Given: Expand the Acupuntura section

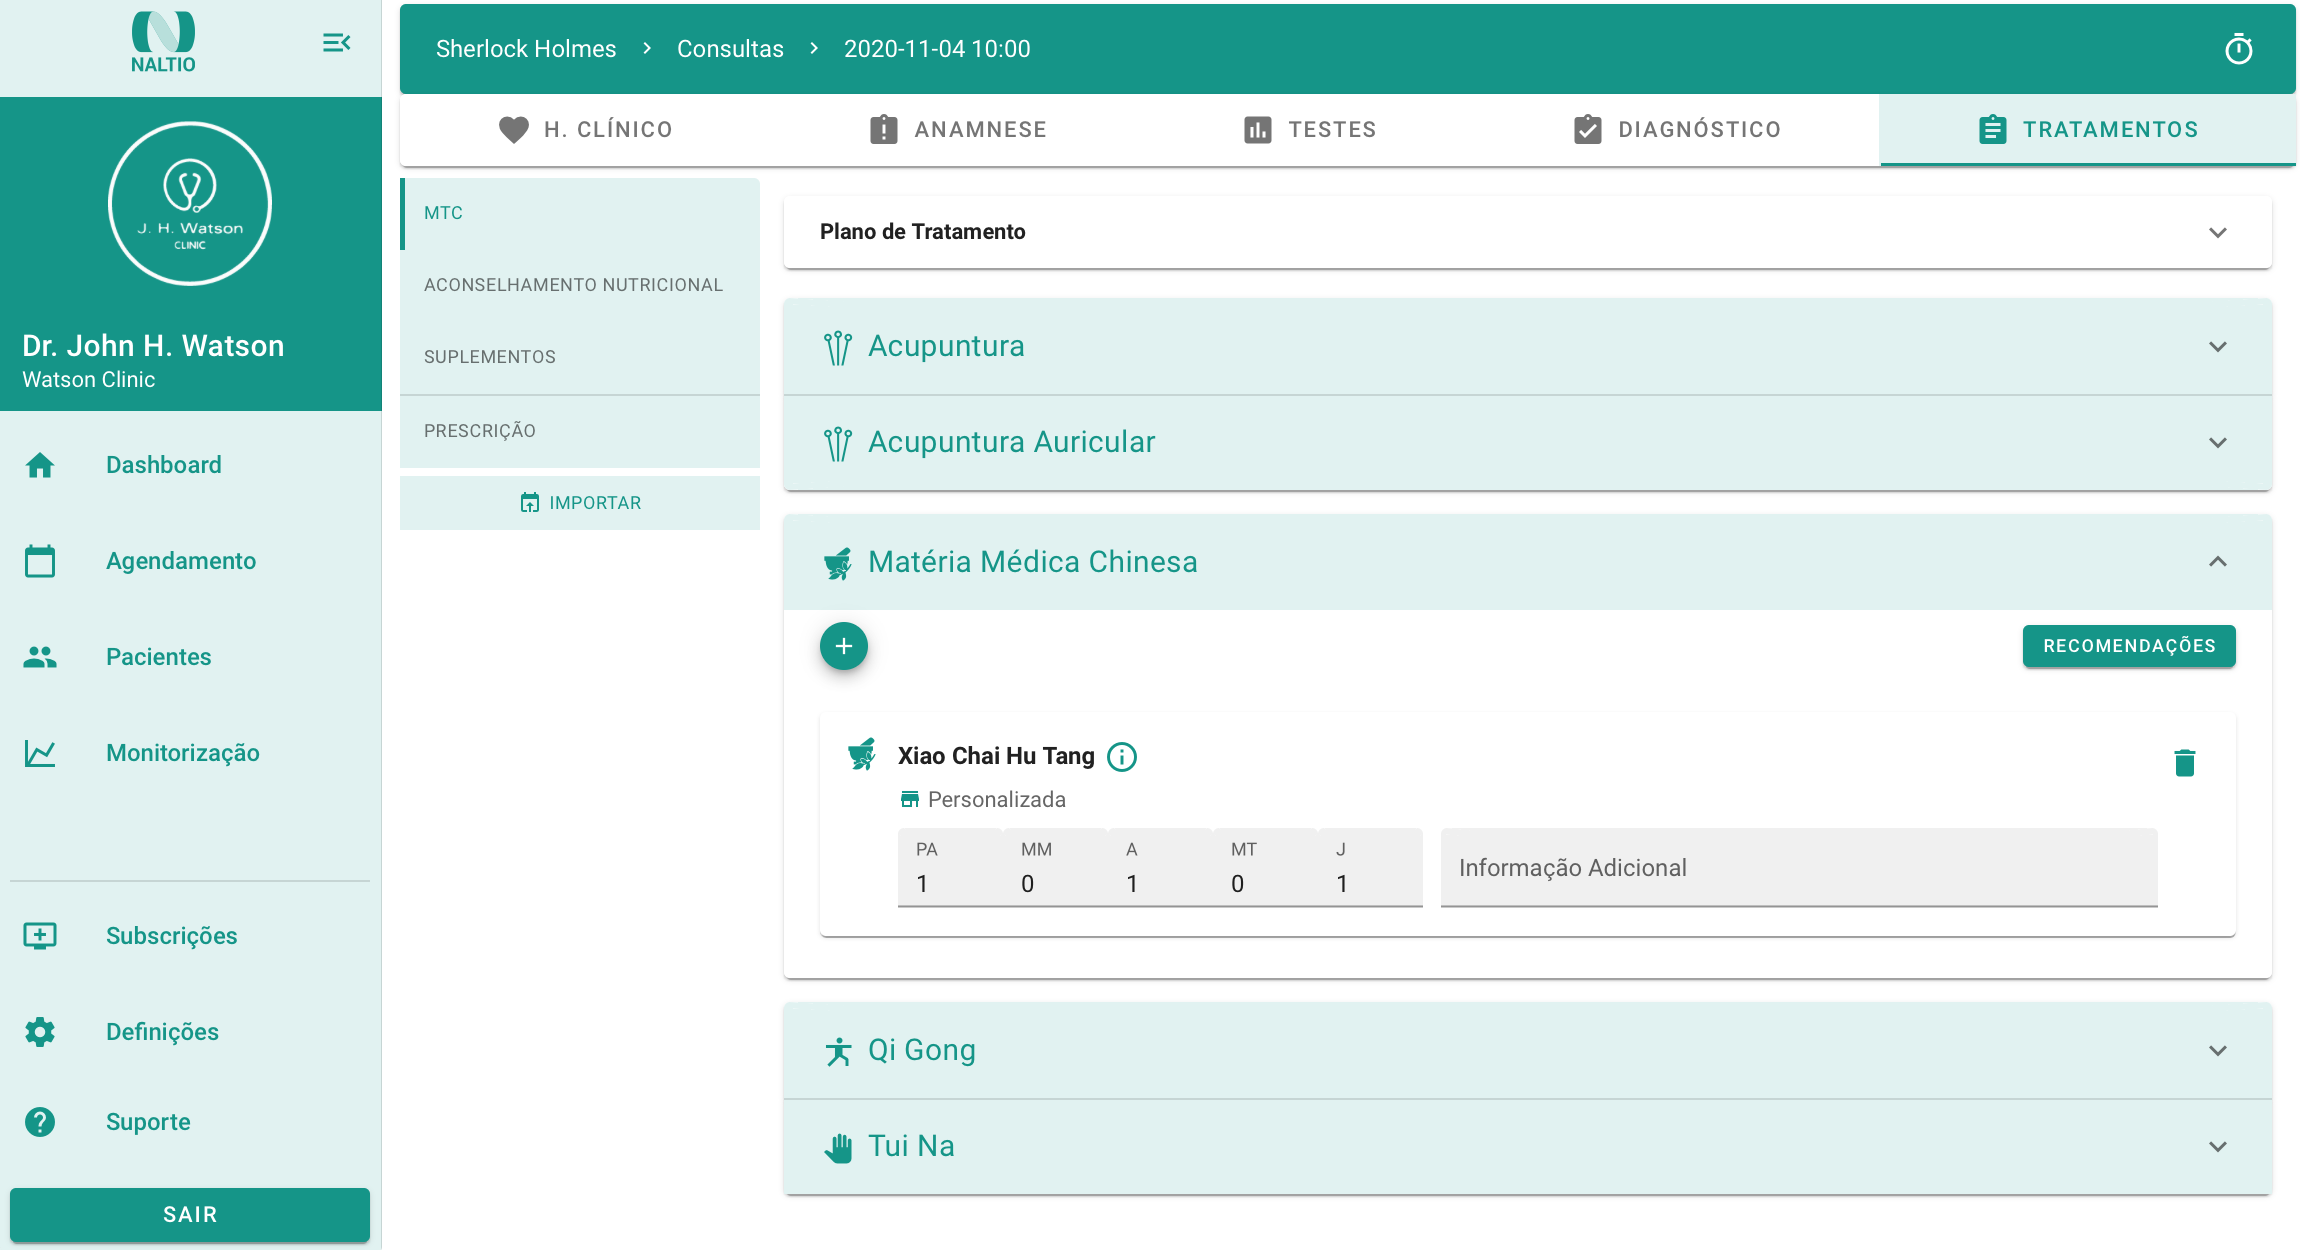Looking at the screenshot, I should tap(2217, 346).
